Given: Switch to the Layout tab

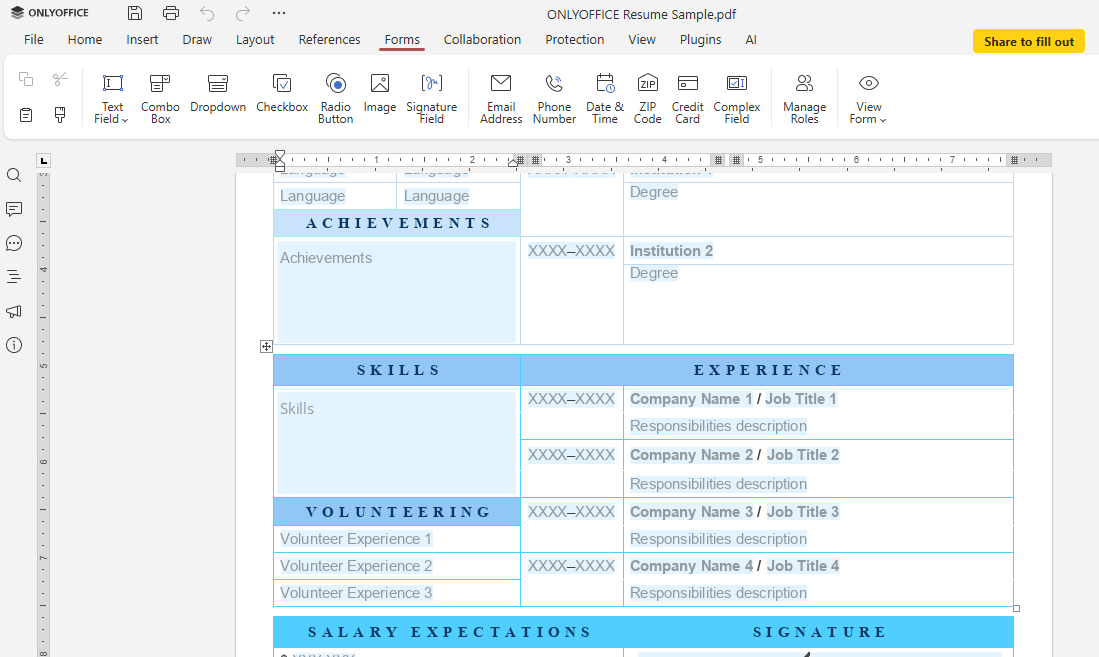Looking at the screenshot, I should [255, 40].
